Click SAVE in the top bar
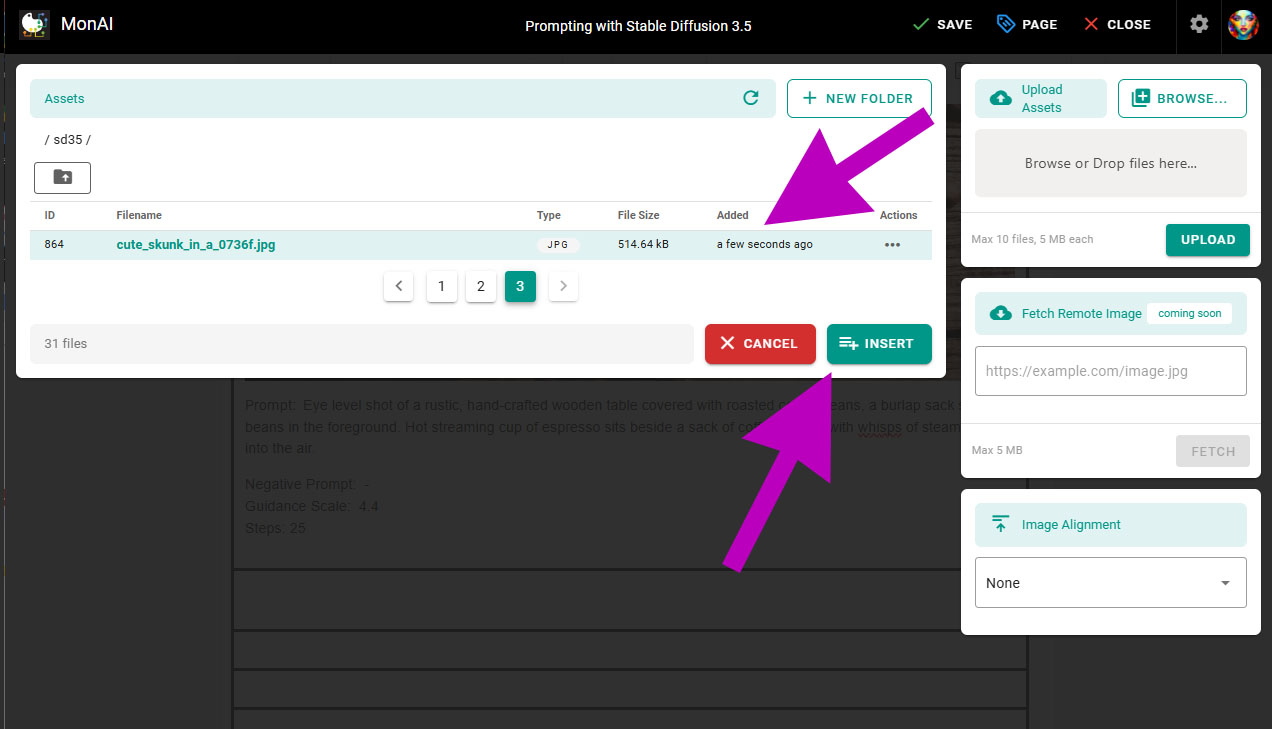This screenshot has height=729, width=1272. coord(943,24)
